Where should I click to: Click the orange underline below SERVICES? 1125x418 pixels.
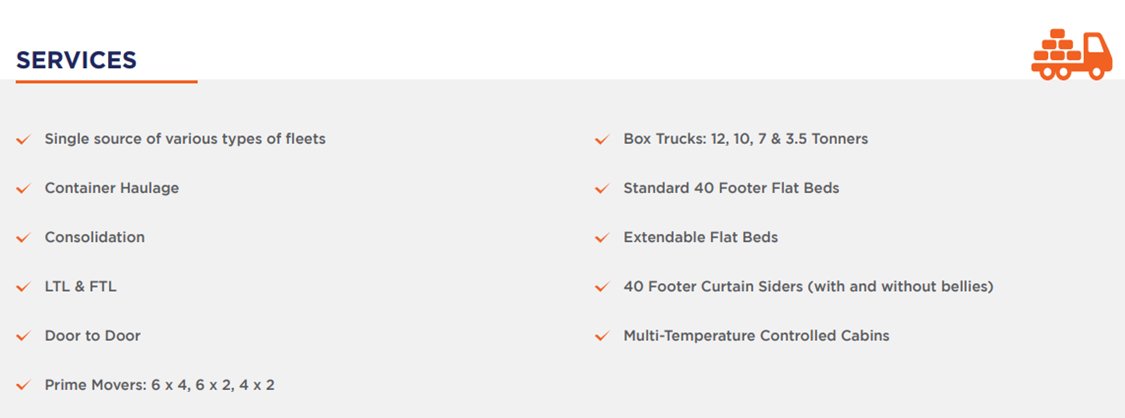click(x=106, y=82)
